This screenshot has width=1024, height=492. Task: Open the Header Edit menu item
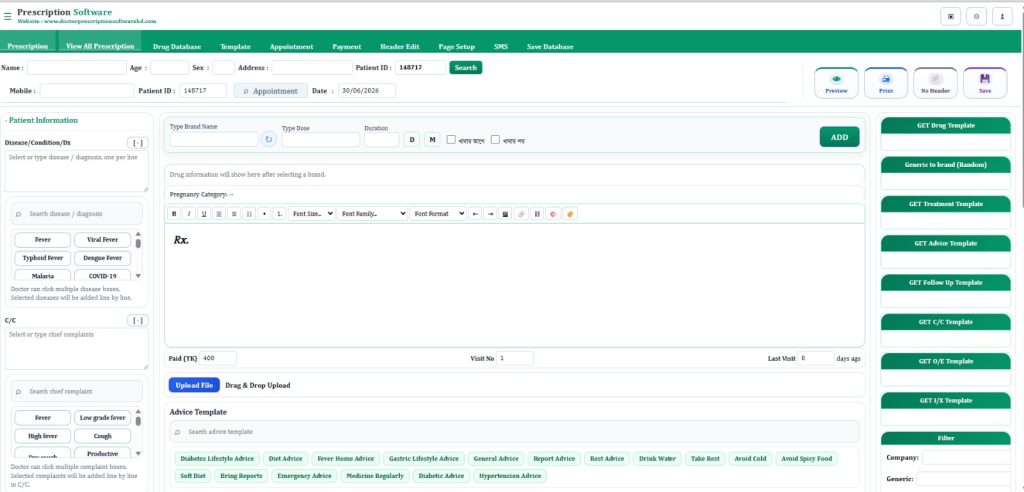pos(400,47)
